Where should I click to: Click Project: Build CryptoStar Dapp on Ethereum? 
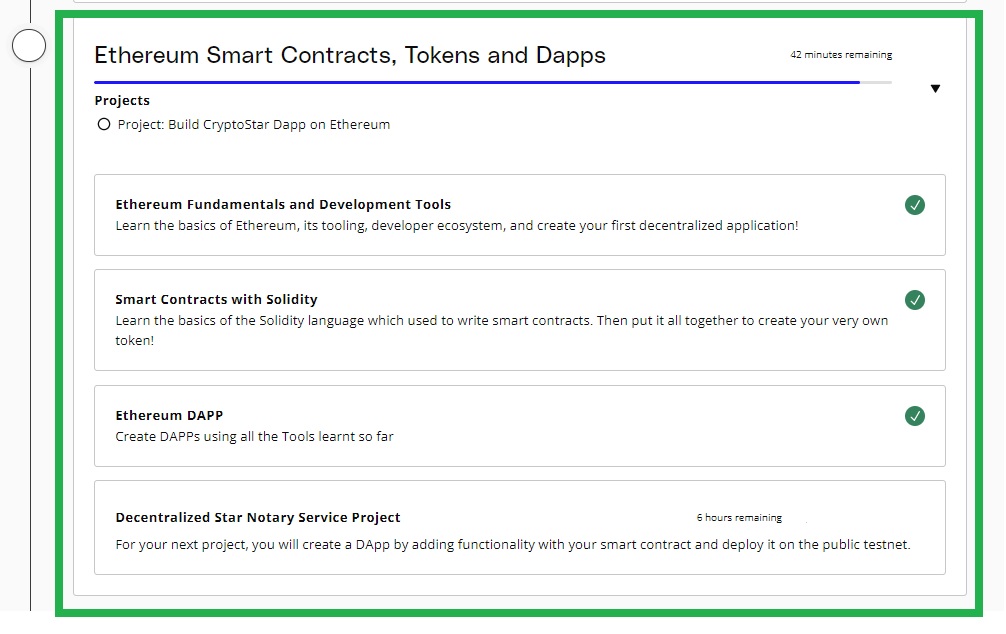coord(255,124)
